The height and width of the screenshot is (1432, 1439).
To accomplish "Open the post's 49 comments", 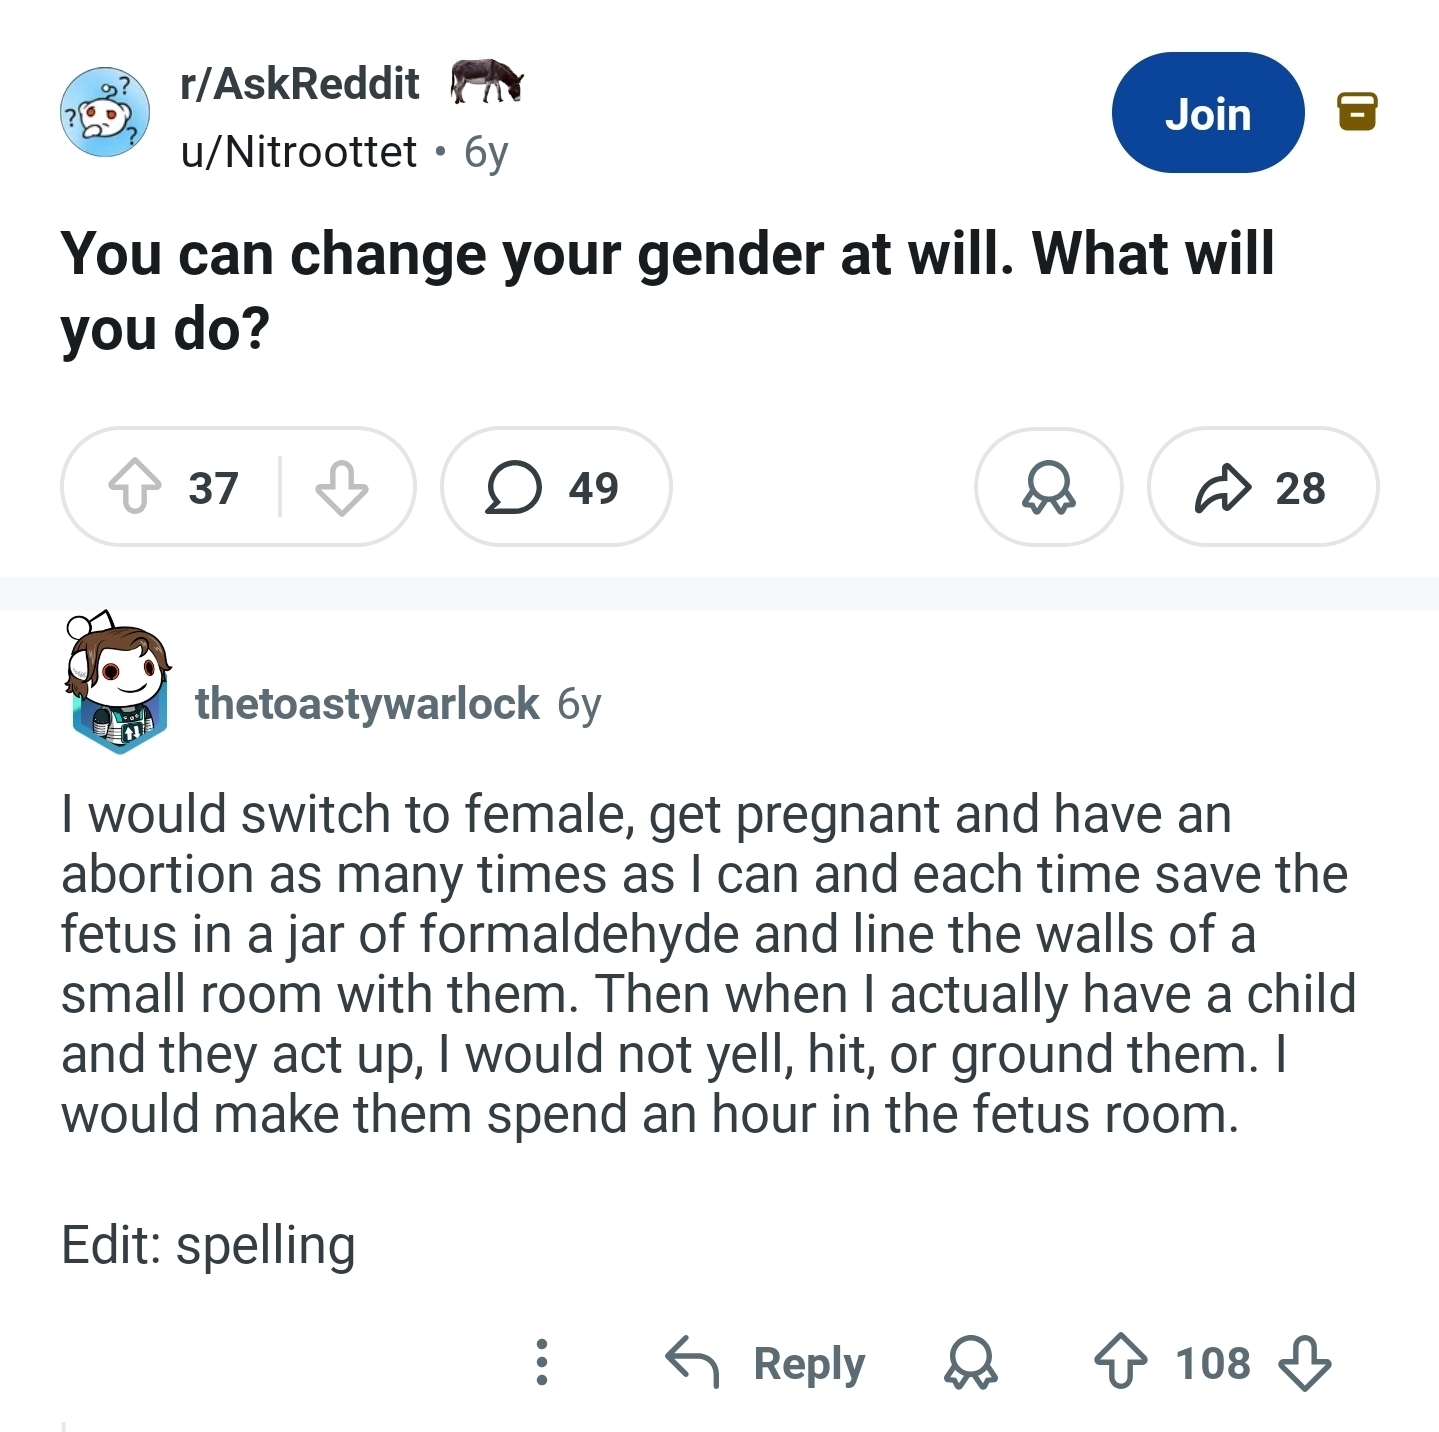I will pyautogui.click(x=555, y=488).
